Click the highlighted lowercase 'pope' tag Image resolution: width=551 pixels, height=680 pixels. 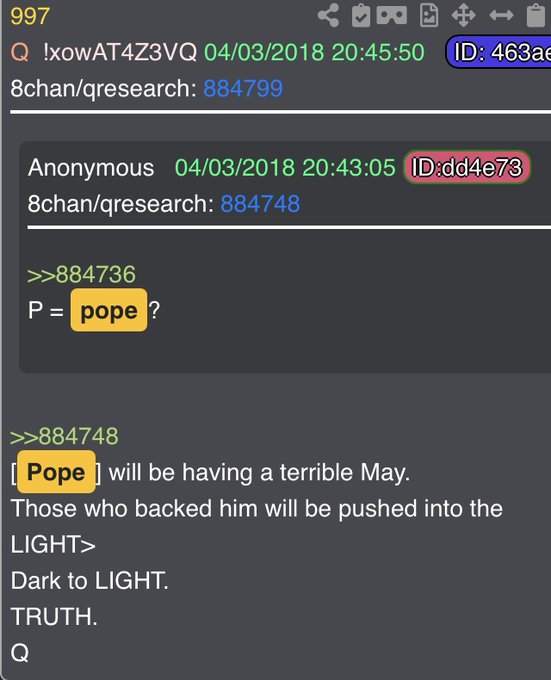coord(109,310)
